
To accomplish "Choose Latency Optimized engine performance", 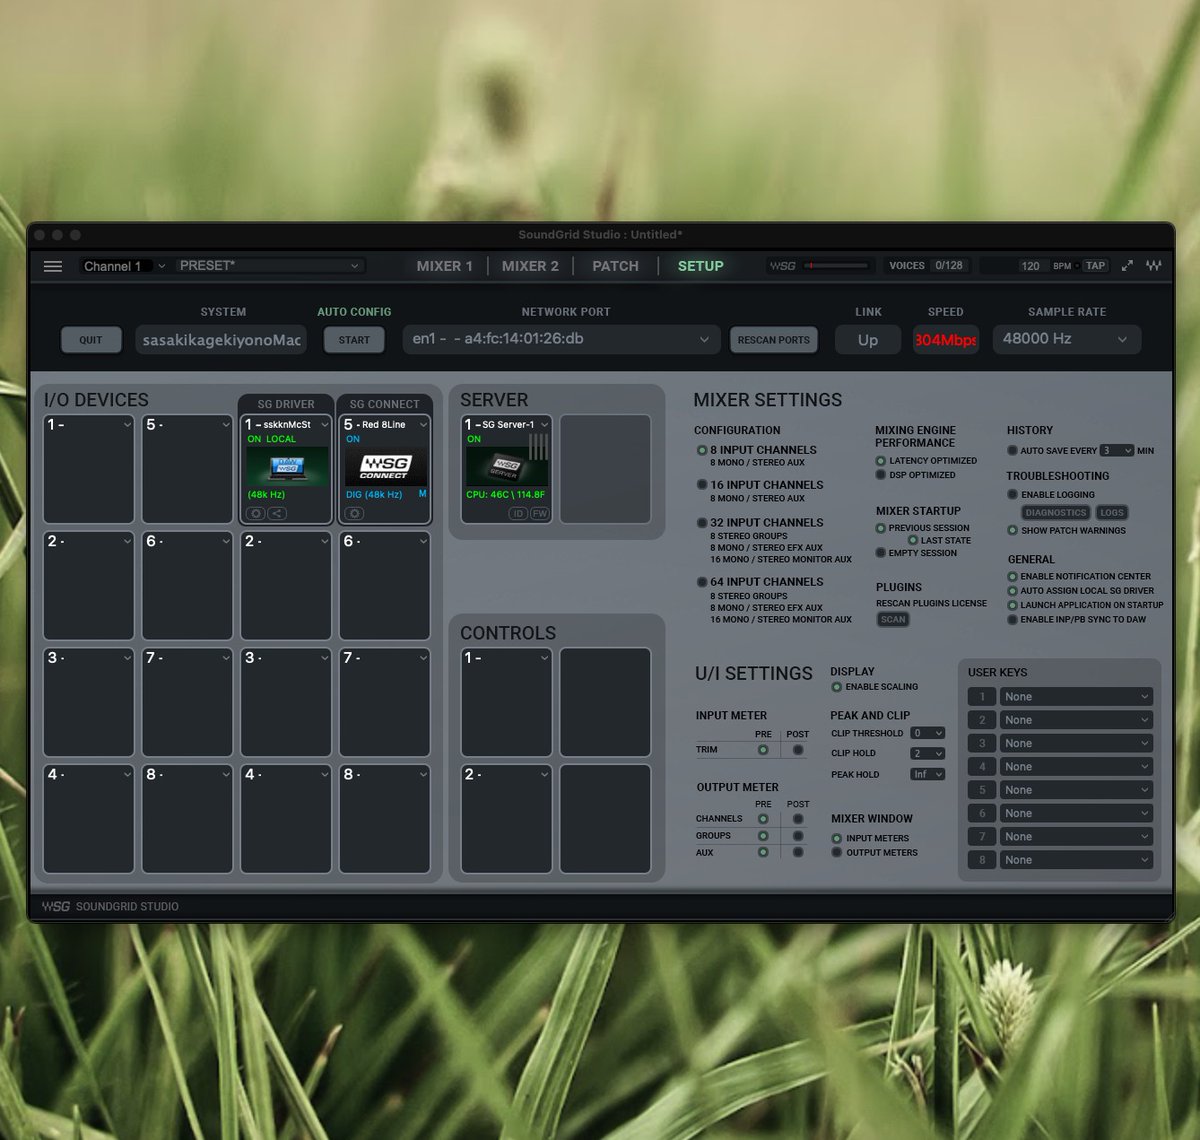I will tap(881, 461).
